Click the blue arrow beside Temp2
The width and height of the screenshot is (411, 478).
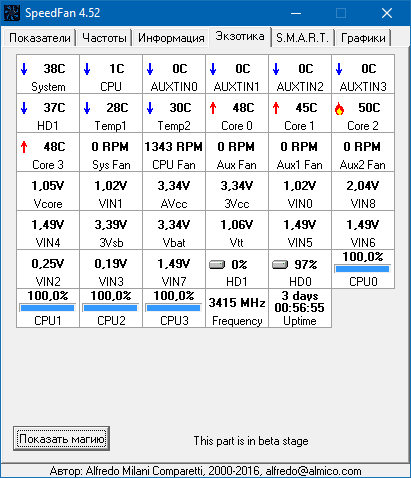click(150, 108)
